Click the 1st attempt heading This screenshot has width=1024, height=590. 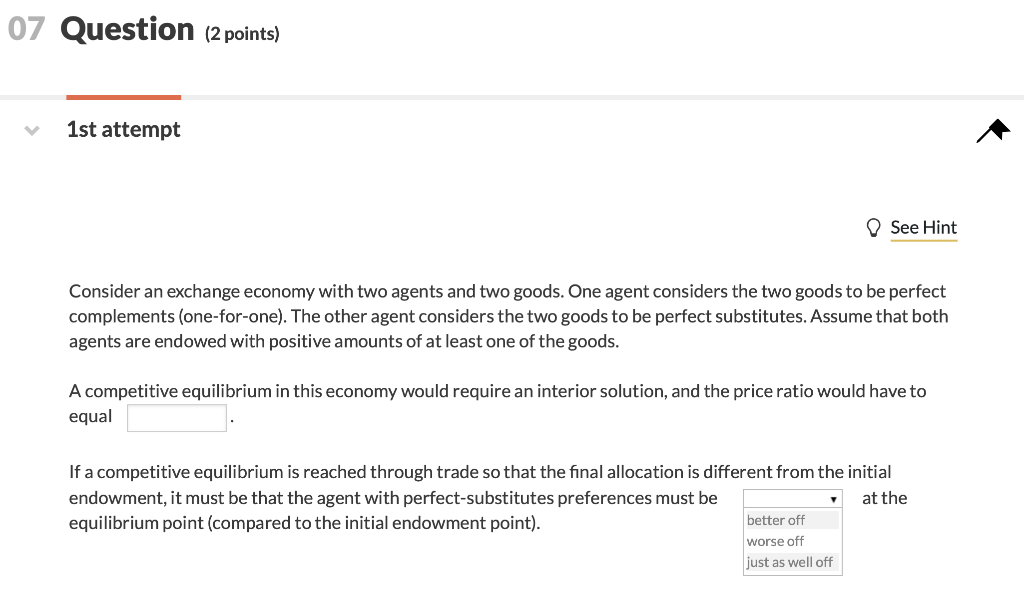click(x=123, y=129)
